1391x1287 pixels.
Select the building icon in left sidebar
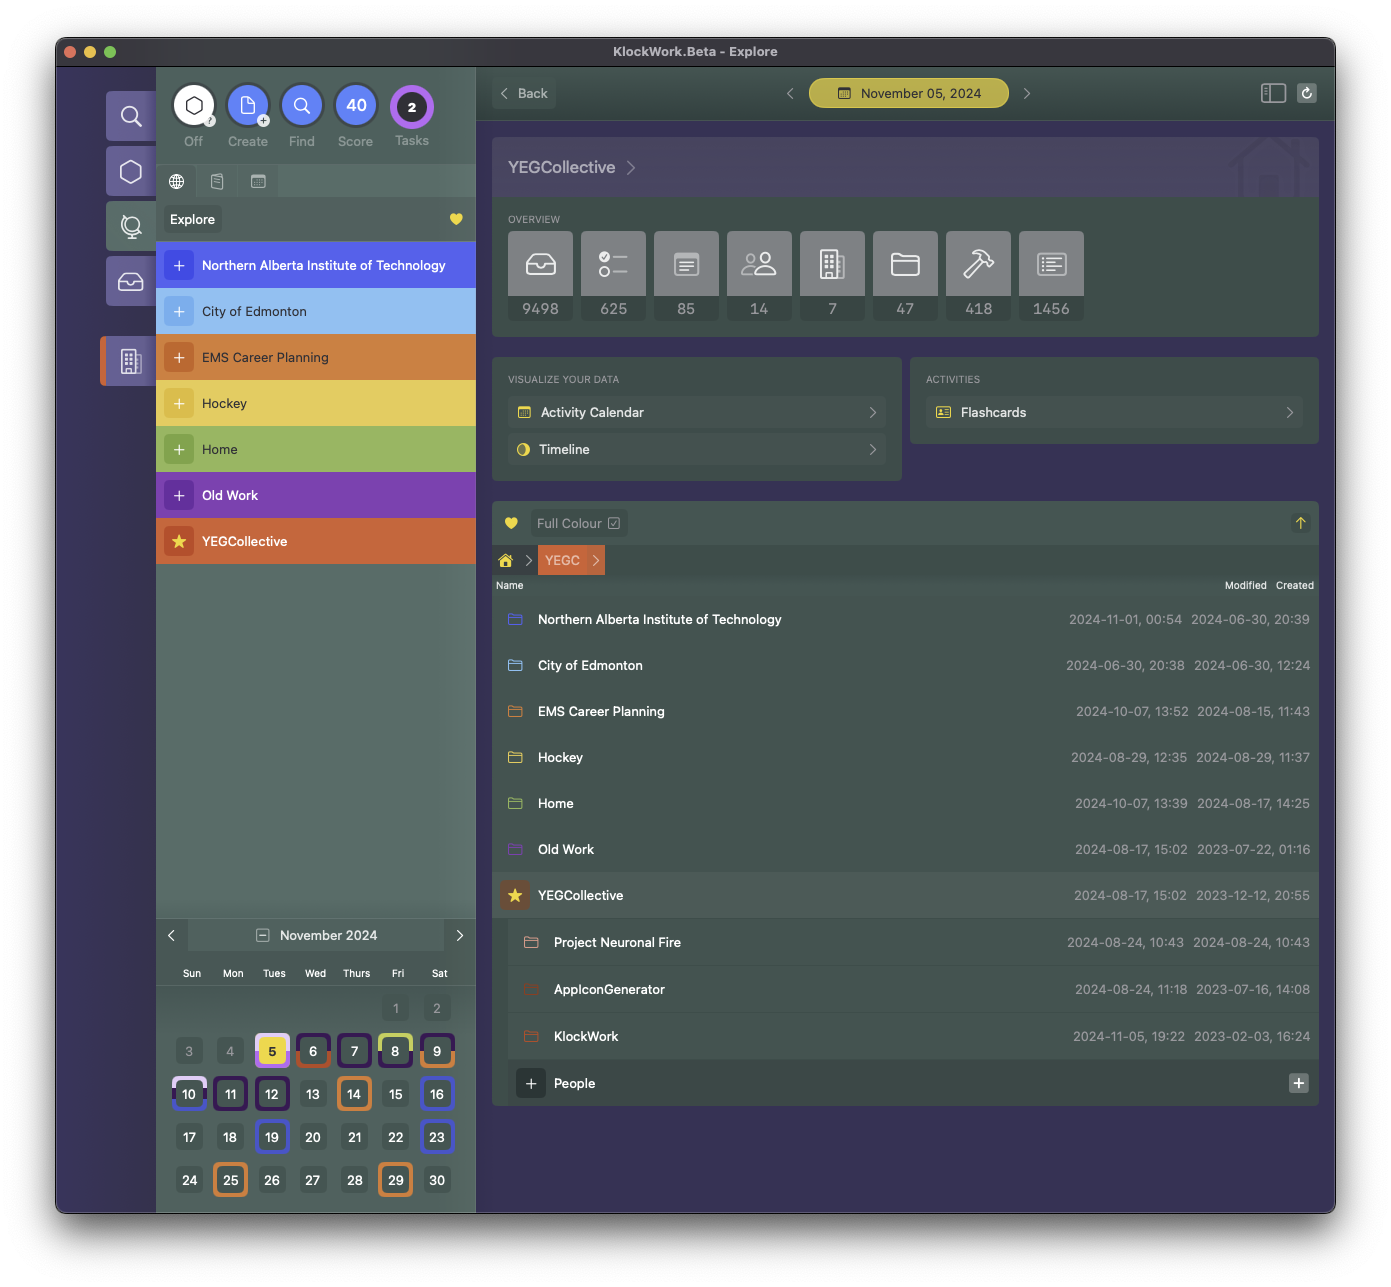131,361
